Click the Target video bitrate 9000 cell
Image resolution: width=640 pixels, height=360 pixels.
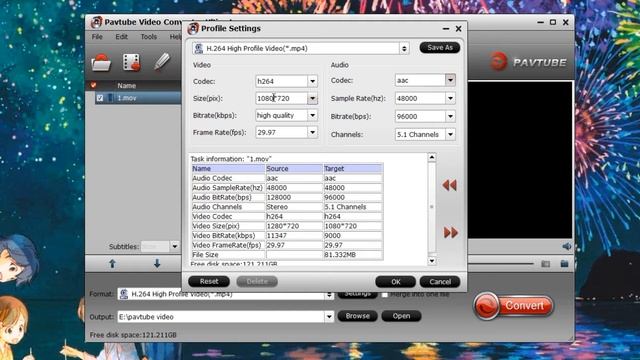(353, 236)
